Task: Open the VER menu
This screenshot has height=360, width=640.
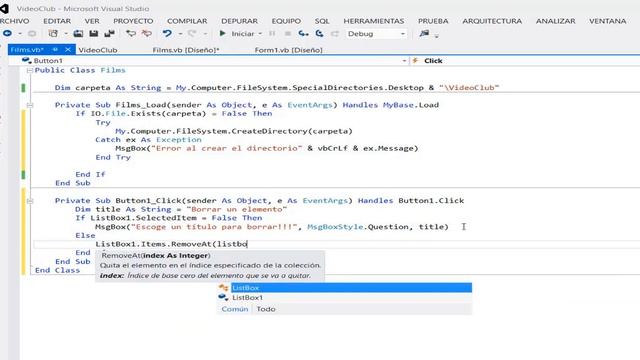Action: [92, 21]
